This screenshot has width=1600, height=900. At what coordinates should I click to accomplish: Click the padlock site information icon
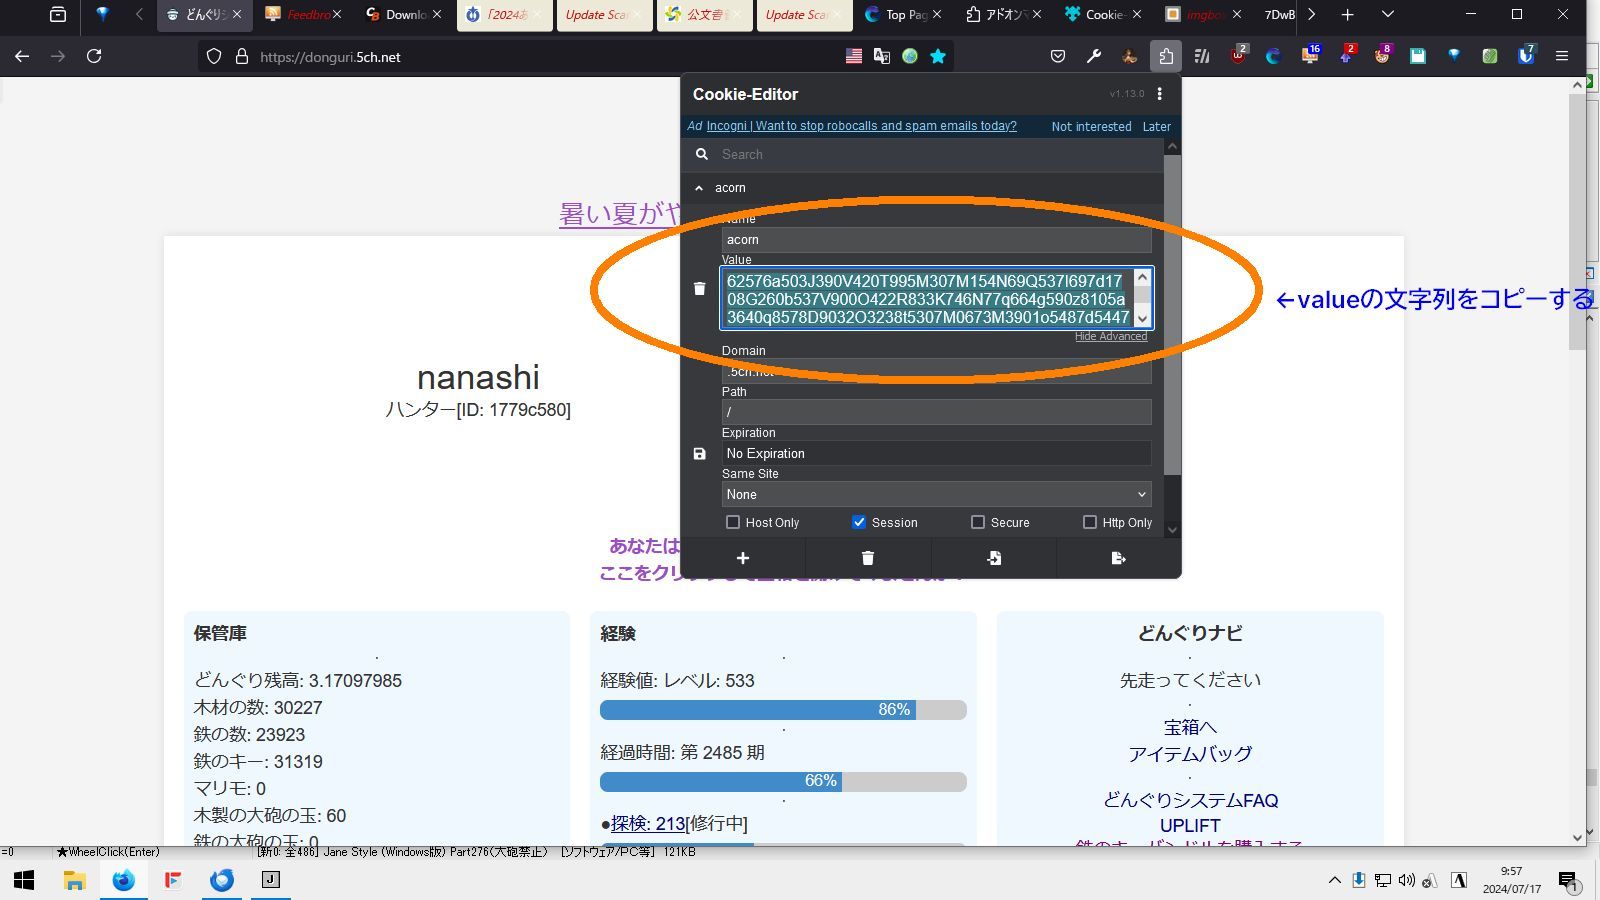pyautogui.click(x=241, y=57)
